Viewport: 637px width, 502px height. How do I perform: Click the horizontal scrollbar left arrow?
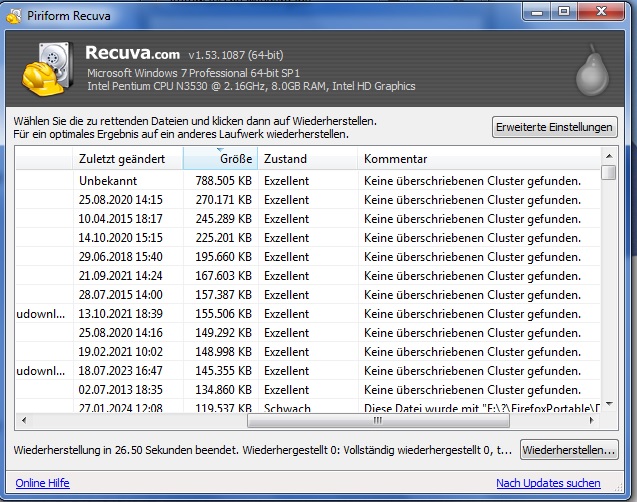point(24,420)
